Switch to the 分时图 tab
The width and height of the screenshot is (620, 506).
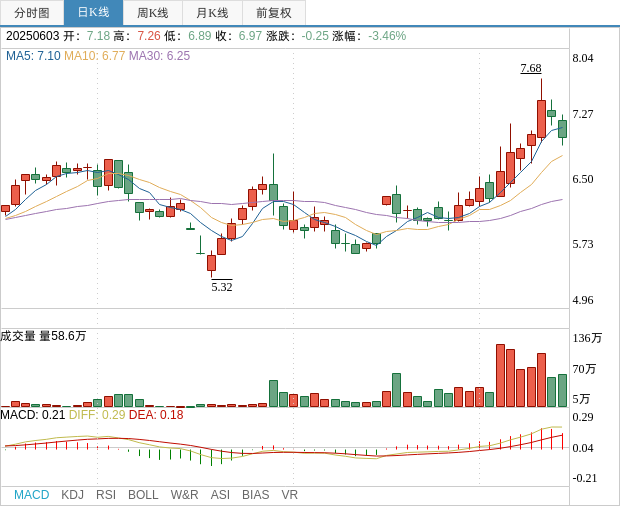click(x=32, y=13)
